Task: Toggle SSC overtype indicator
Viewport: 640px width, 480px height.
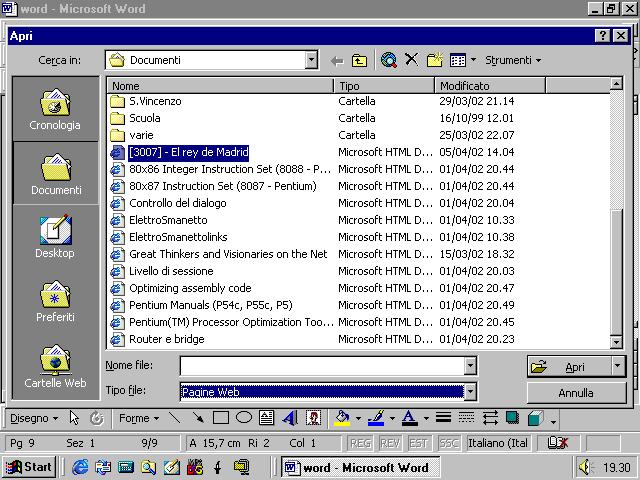Action: point(449,443)
